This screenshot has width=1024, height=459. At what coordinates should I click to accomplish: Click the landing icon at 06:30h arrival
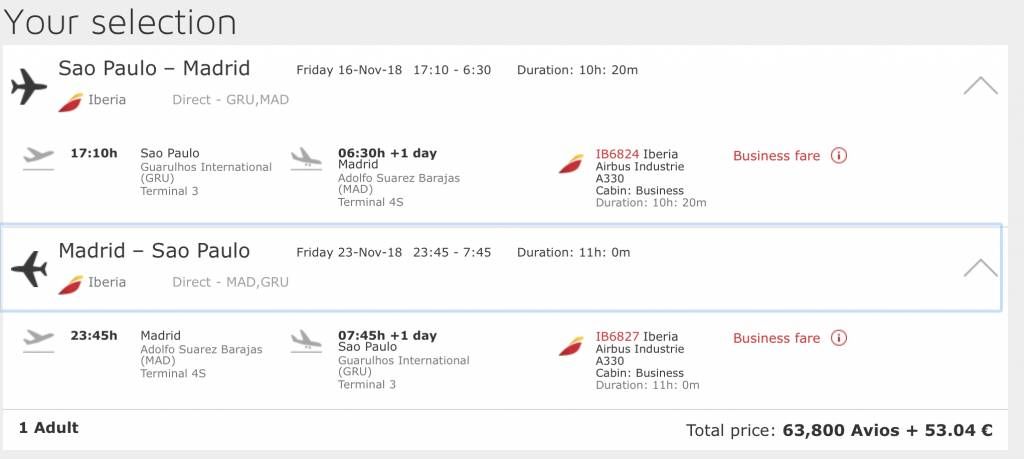[x=306, y=159]
